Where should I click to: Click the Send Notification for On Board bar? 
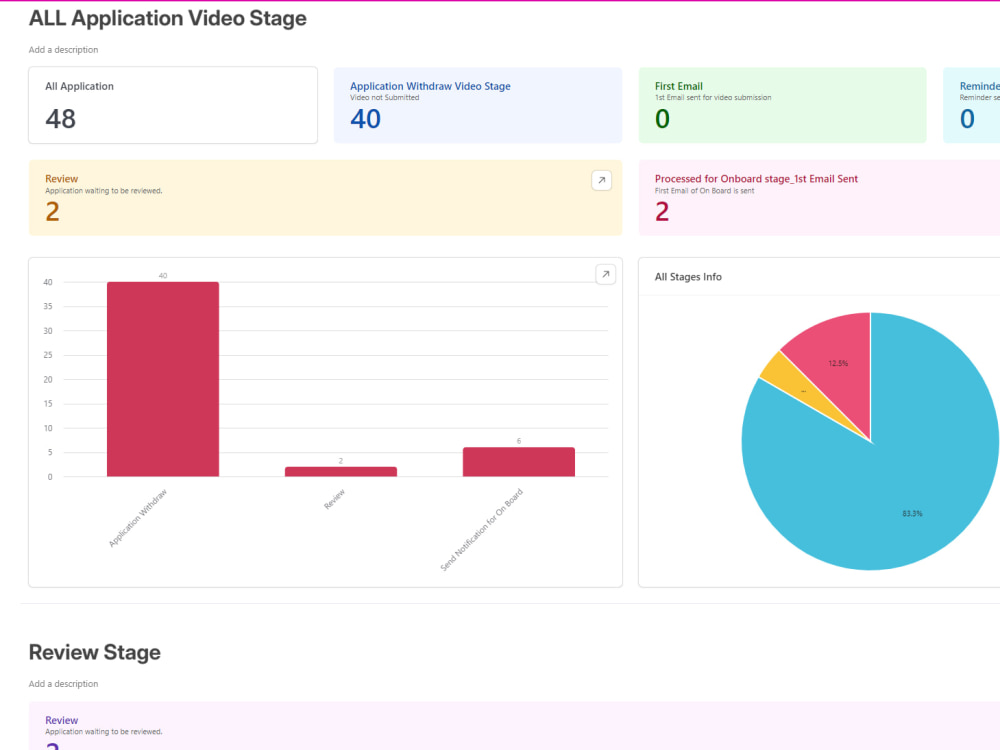pos(518,462)
